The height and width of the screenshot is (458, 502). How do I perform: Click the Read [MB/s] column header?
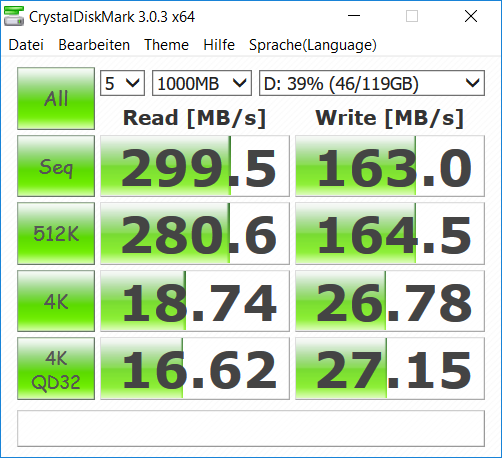[x=194, y=118]
